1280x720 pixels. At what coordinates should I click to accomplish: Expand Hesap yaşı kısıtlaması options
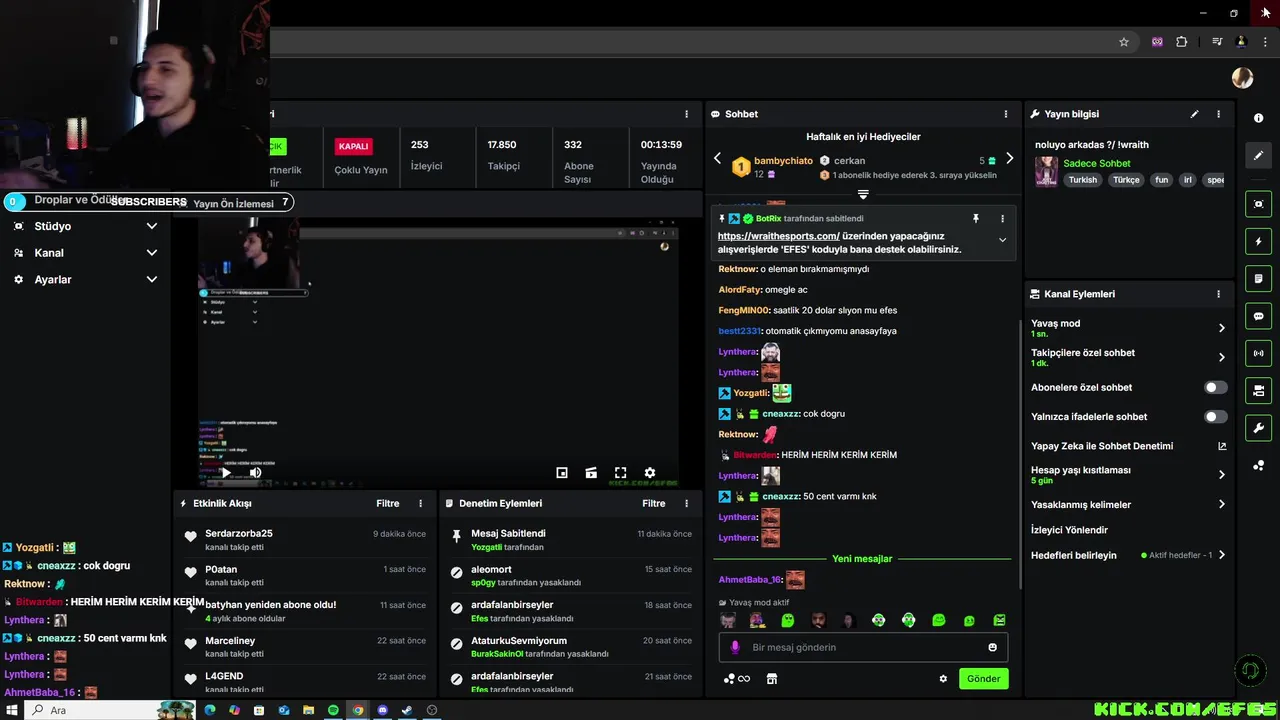click(x=1221, y=475)
